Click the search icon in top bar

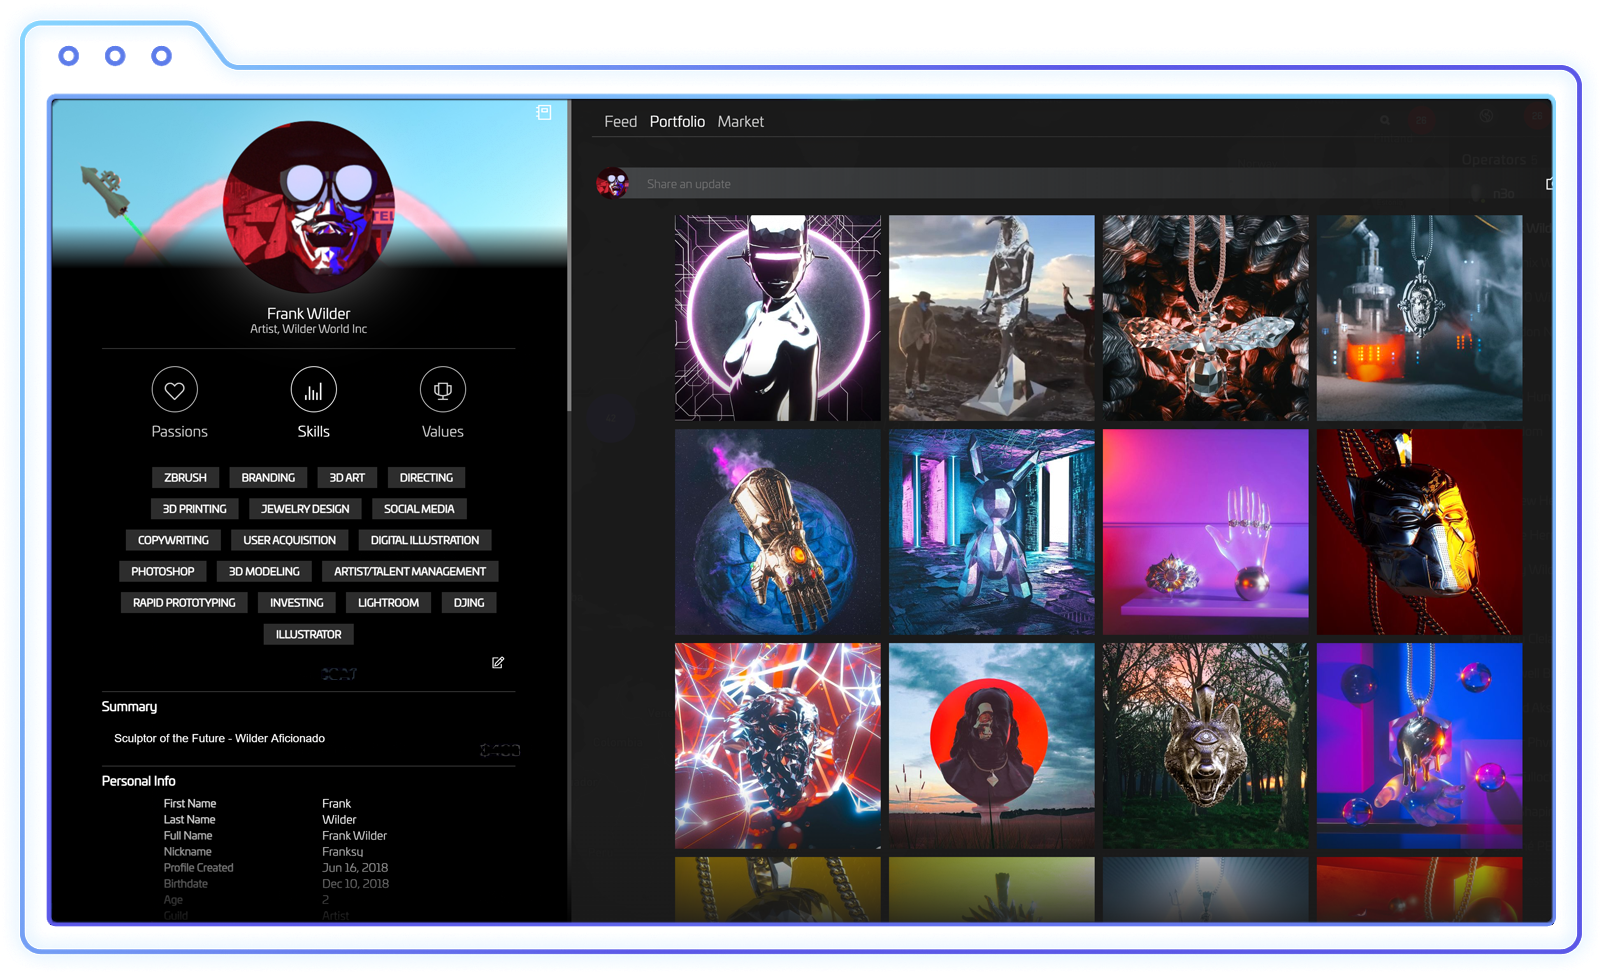1385,121
